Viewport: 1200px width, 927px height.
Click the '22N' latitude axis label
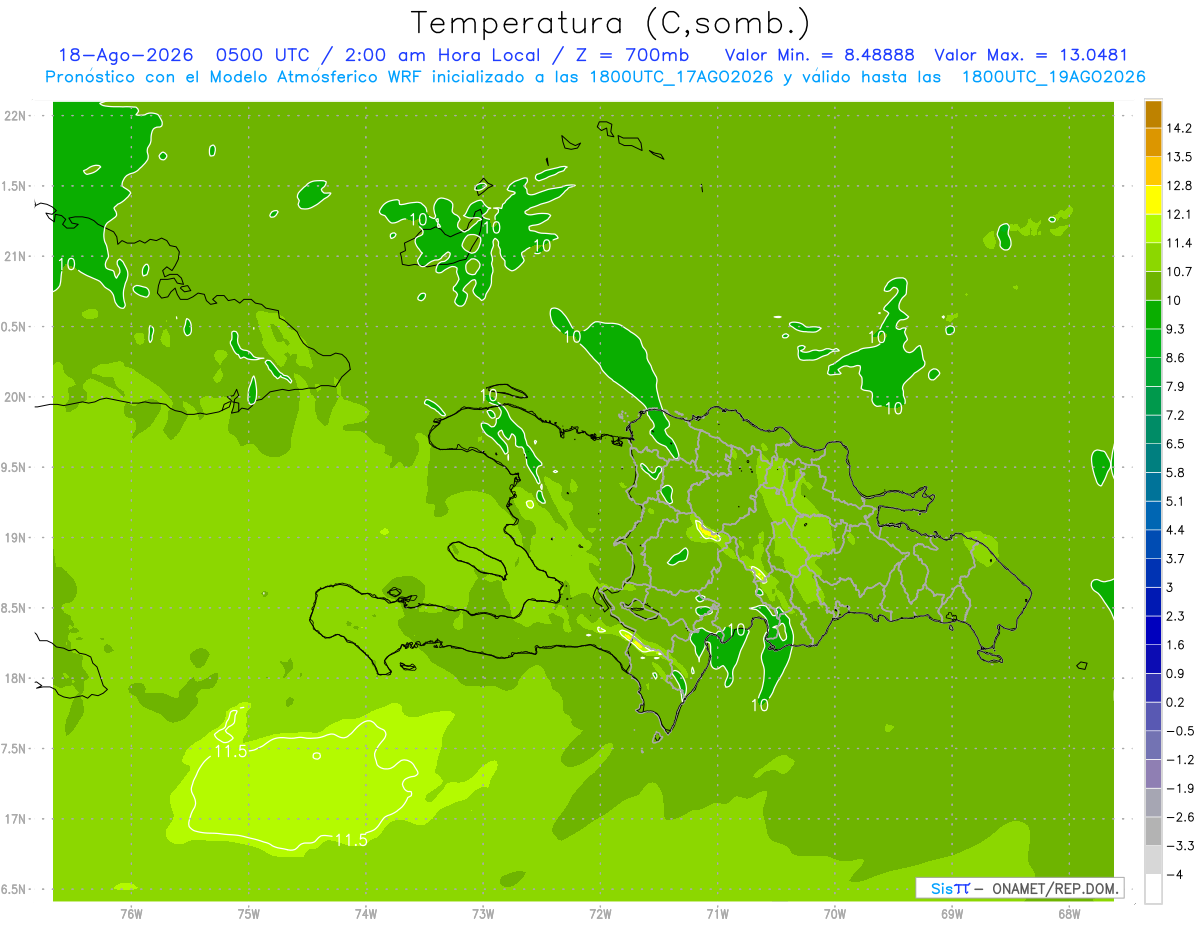(x=15, y=116)
